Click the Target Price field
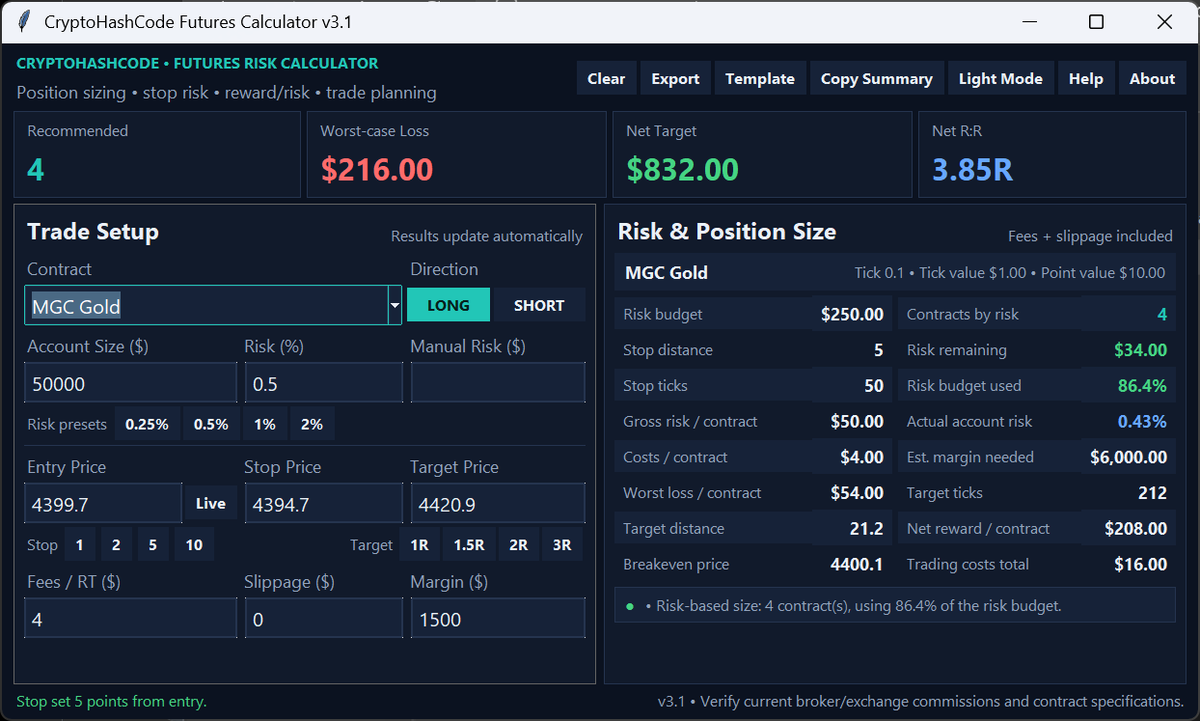This screenshot has height=721, width=1200. 497,503
